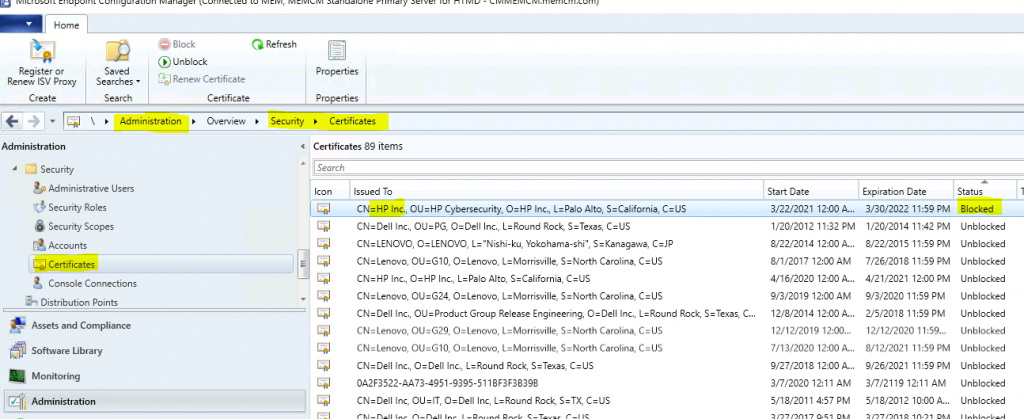1024x419 pixels.
Task: Click the breadcrumb root node icon
Action: pyautogui.click(x=74, y=121)
